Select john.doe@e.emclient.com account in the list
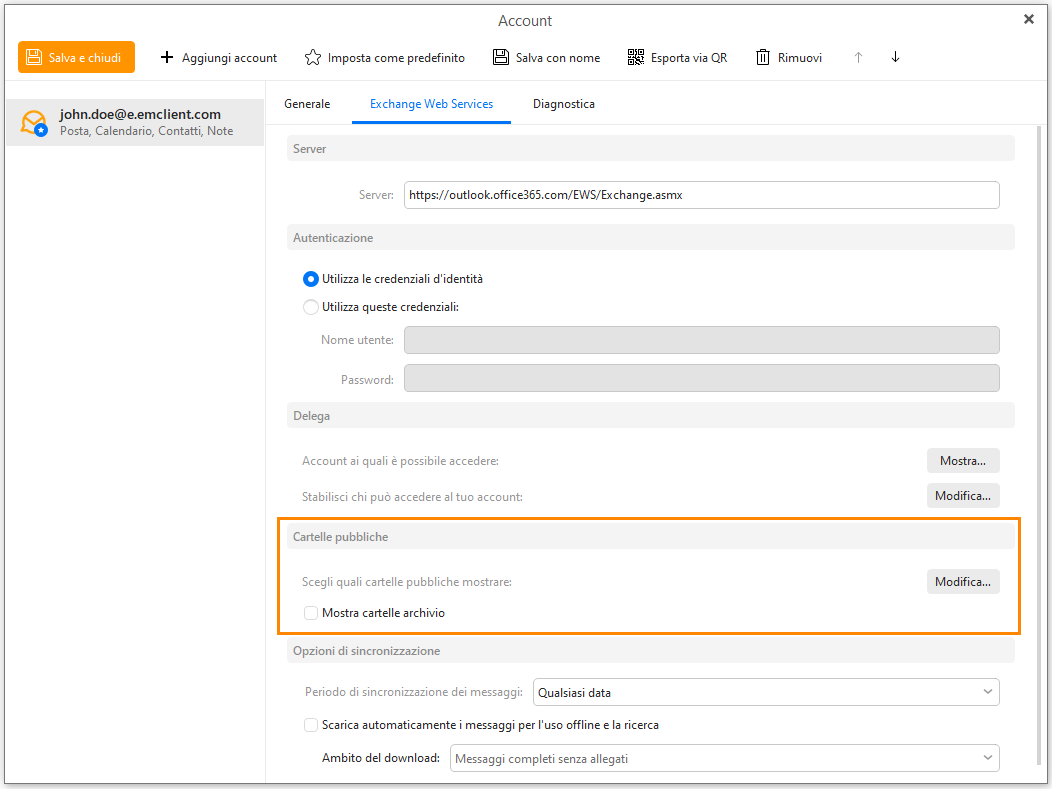The image size is (1052, 789). tap(135, 122)
